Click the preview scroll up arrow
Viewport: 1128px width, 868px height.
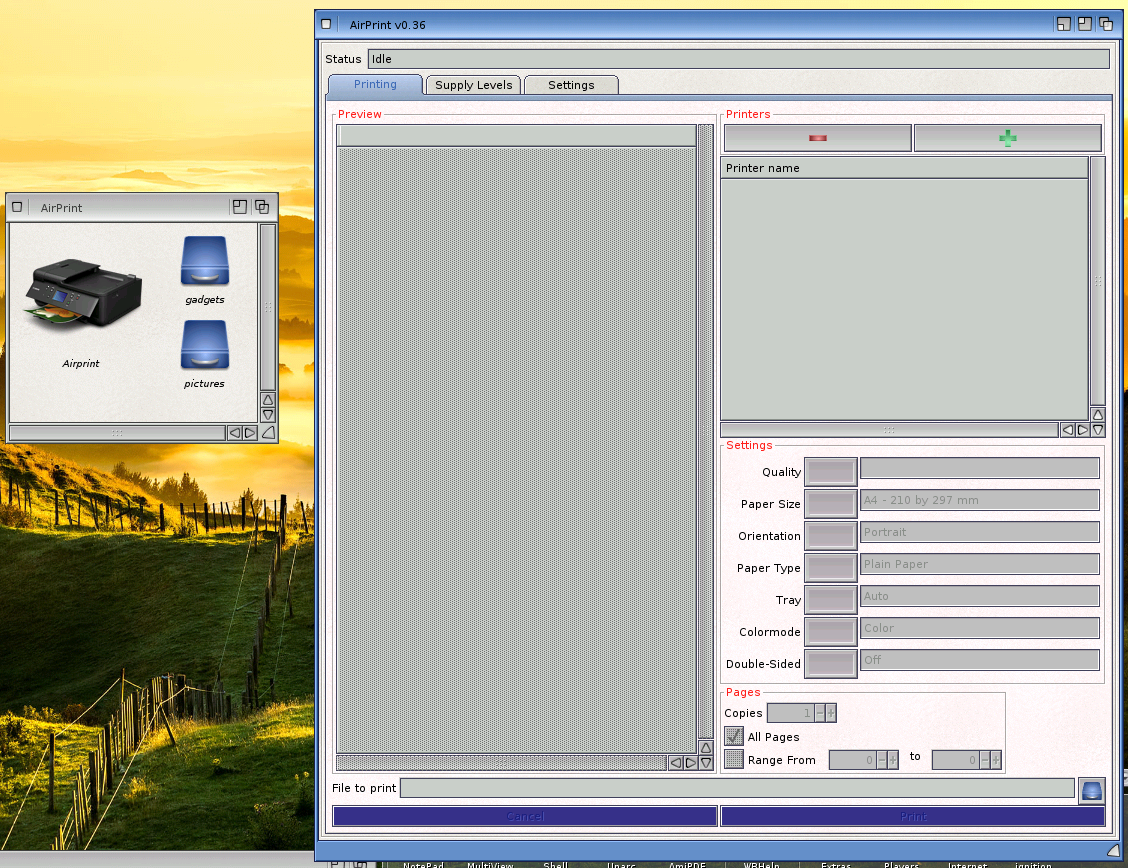coord(706,747)
